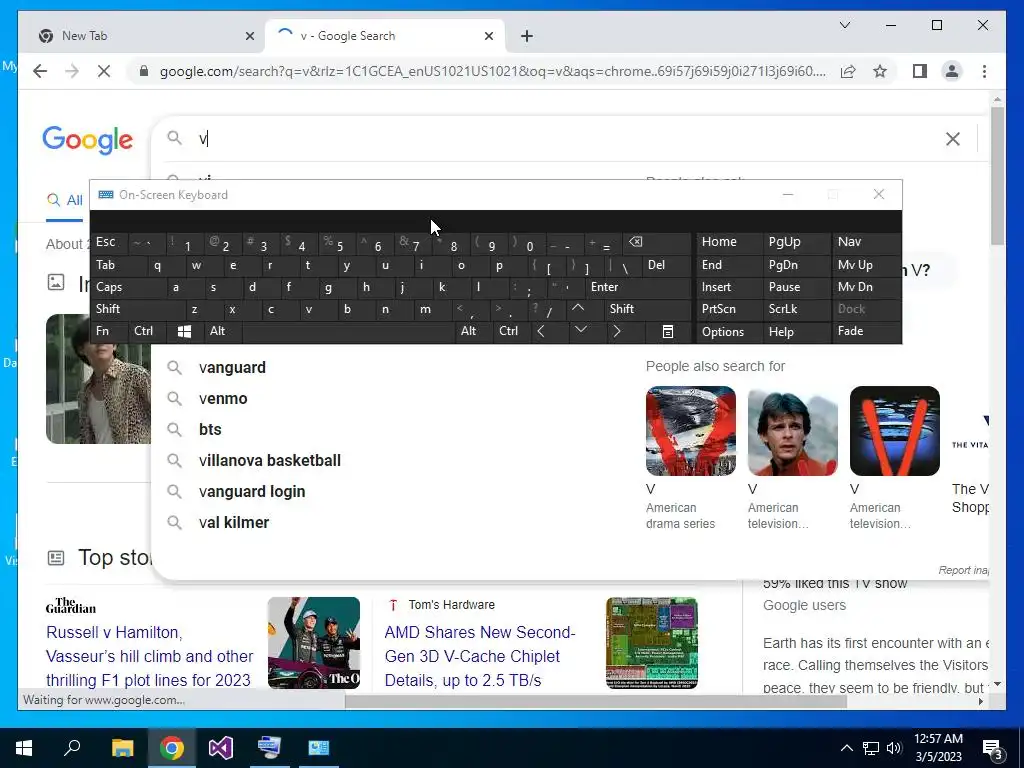The height and width of the screenshot is (768, 1024).
Task: Open the F1 drivers story thumbnail
Action: pyautogui.click(x=313, y=643)
